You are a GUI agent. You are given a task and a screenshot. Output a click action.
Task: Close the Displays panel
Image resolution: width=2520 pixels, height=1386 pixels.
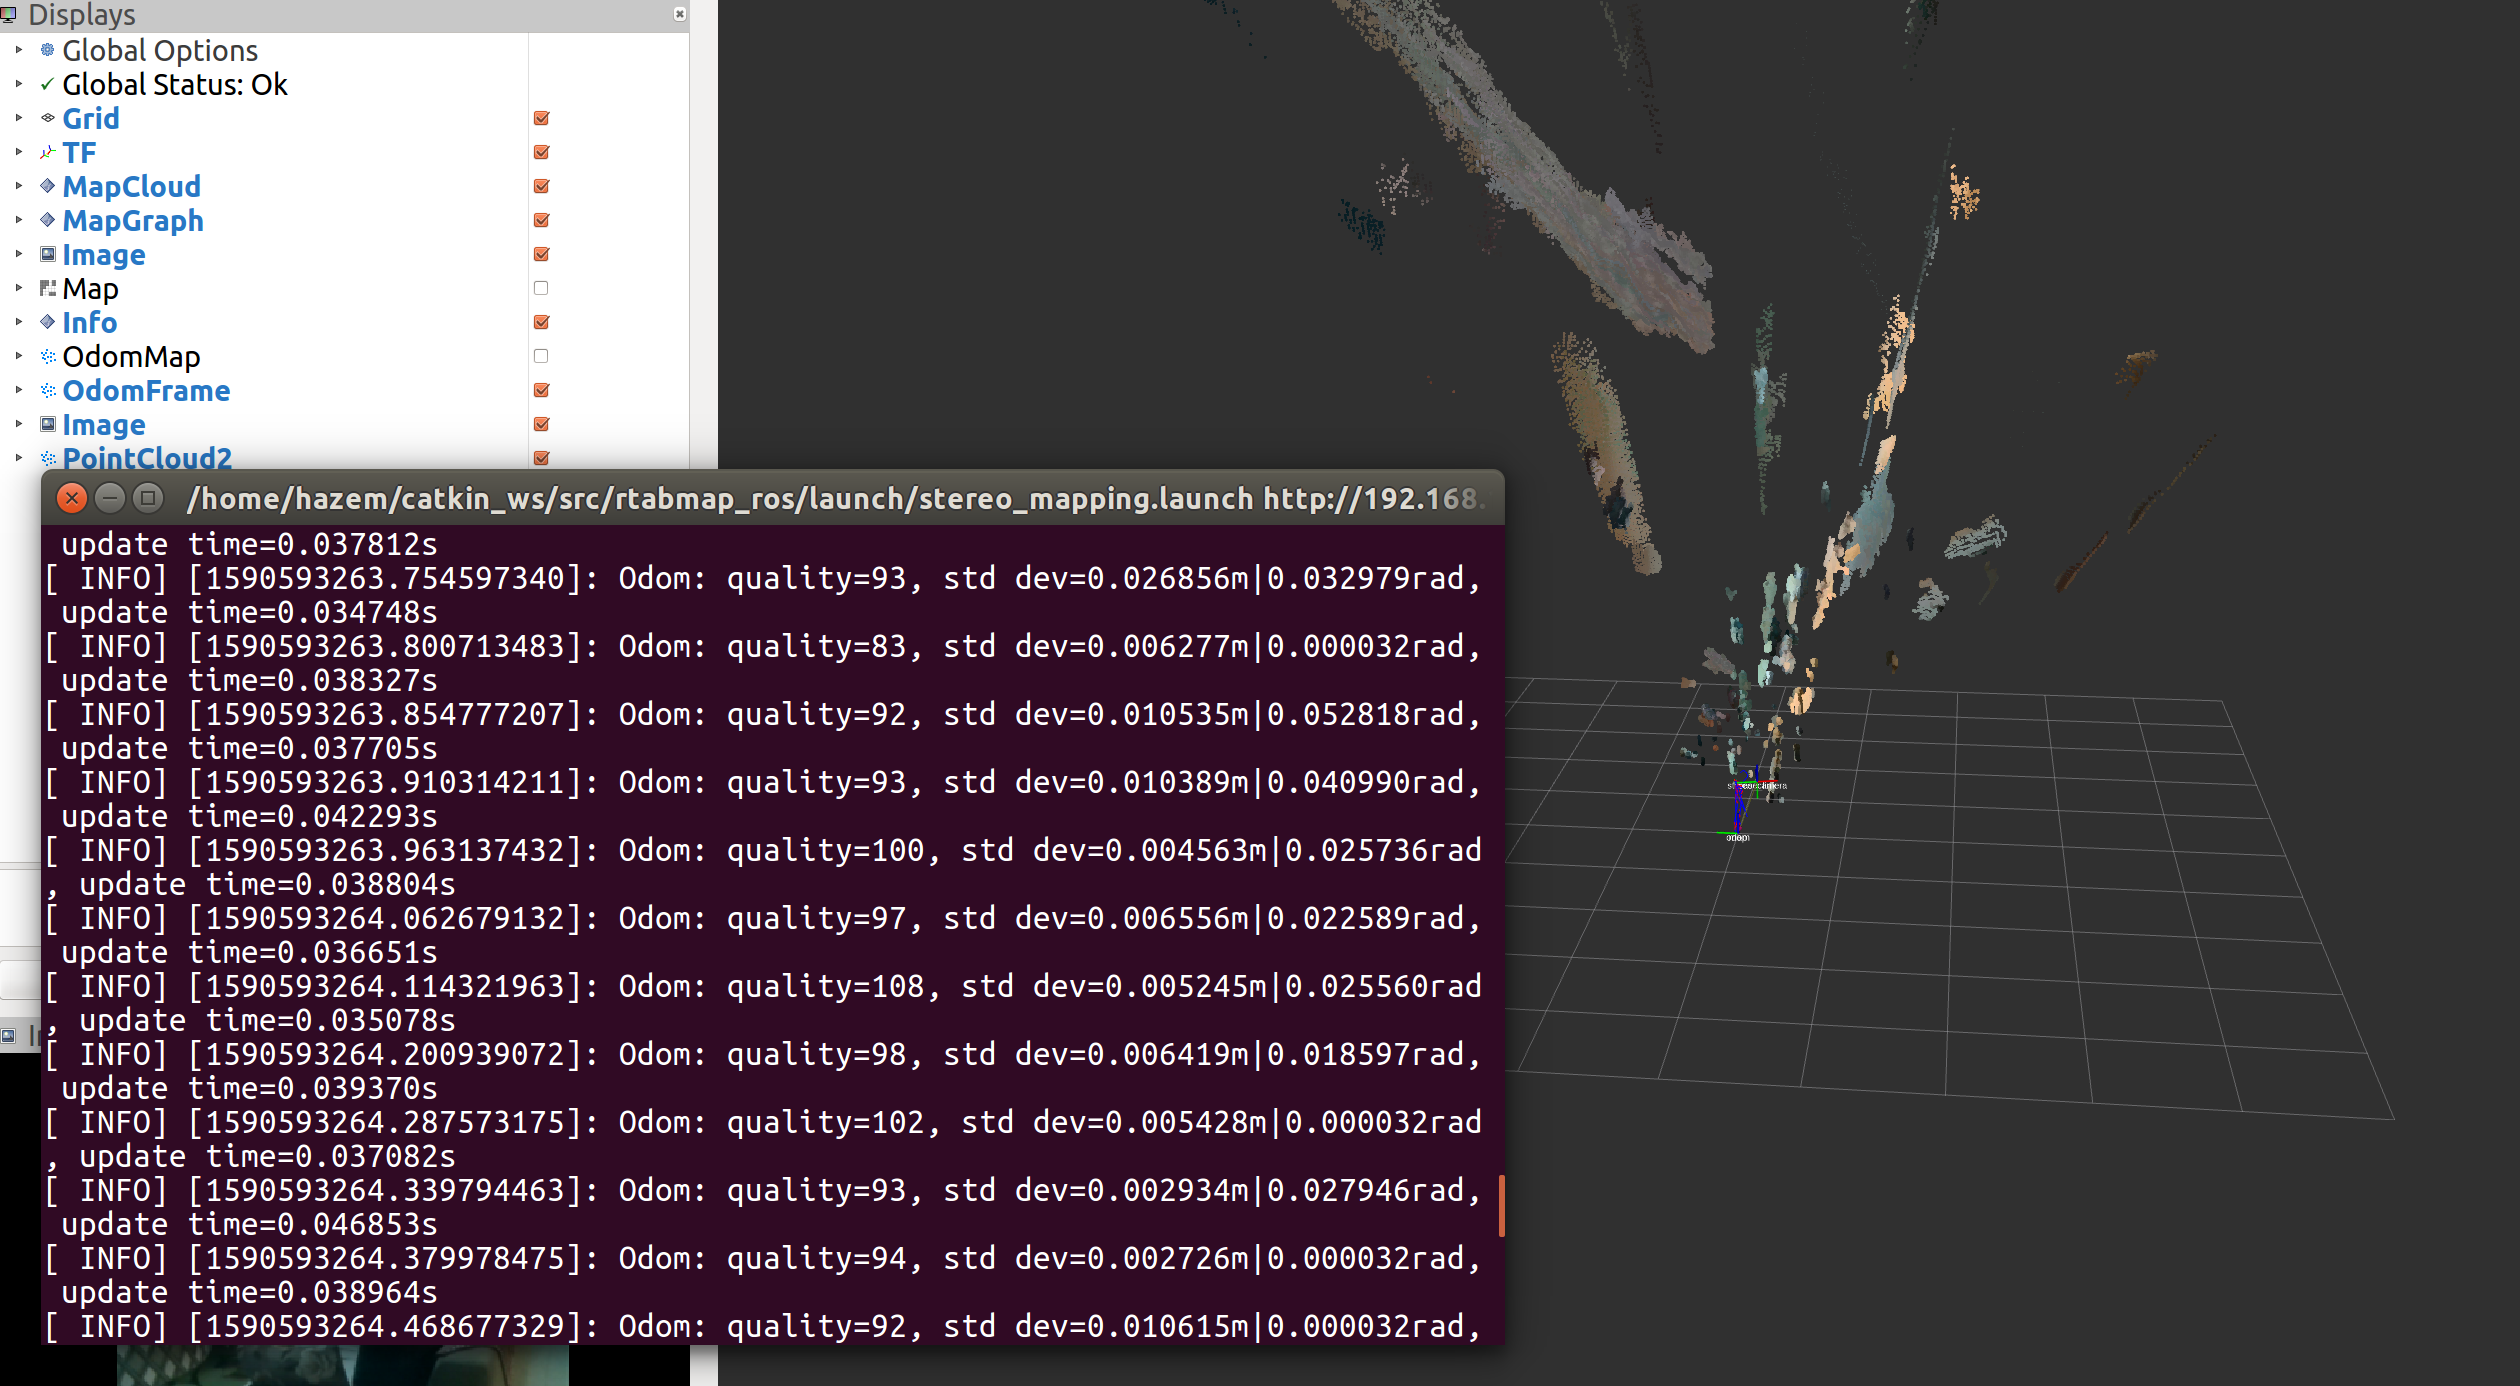[x=680, y=14]
